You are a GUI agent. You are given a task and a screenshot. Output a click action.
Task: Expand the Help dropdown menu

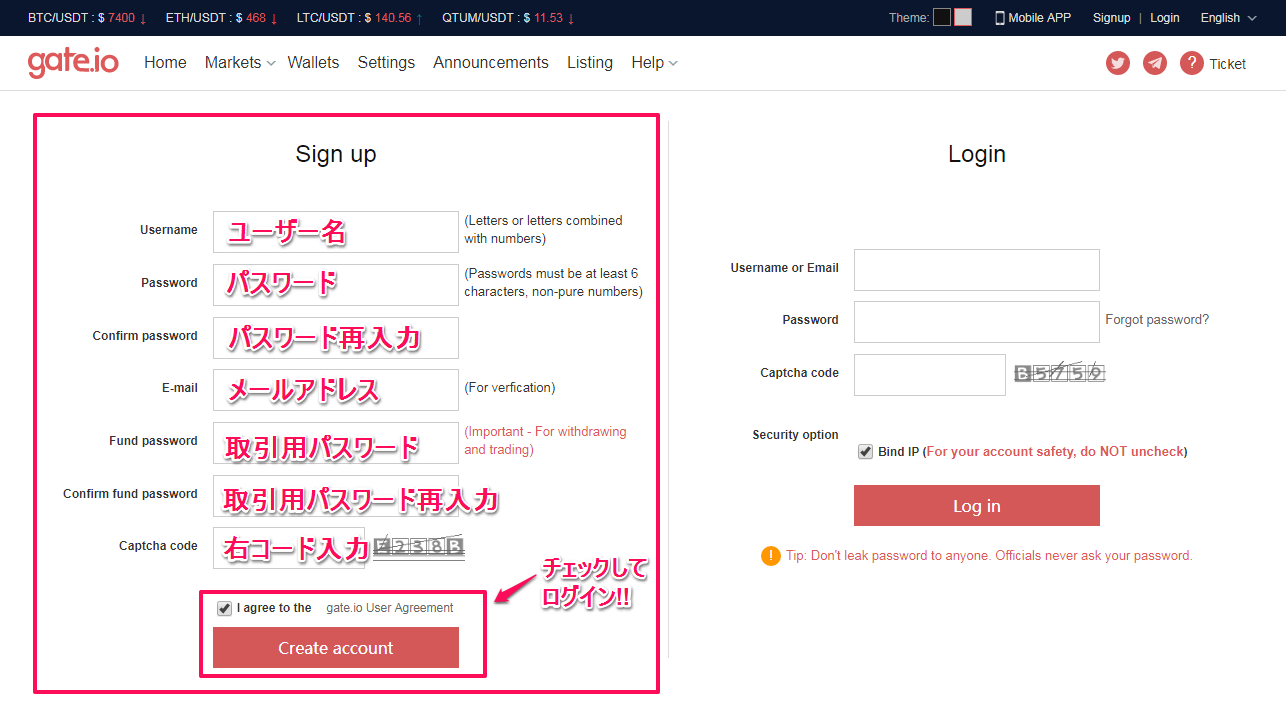(654, 63)
